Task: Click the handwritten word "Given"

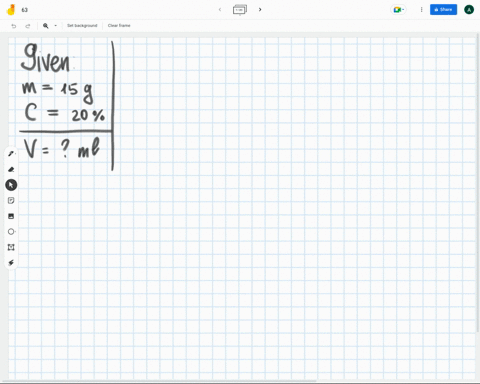Action: point(45,58)
